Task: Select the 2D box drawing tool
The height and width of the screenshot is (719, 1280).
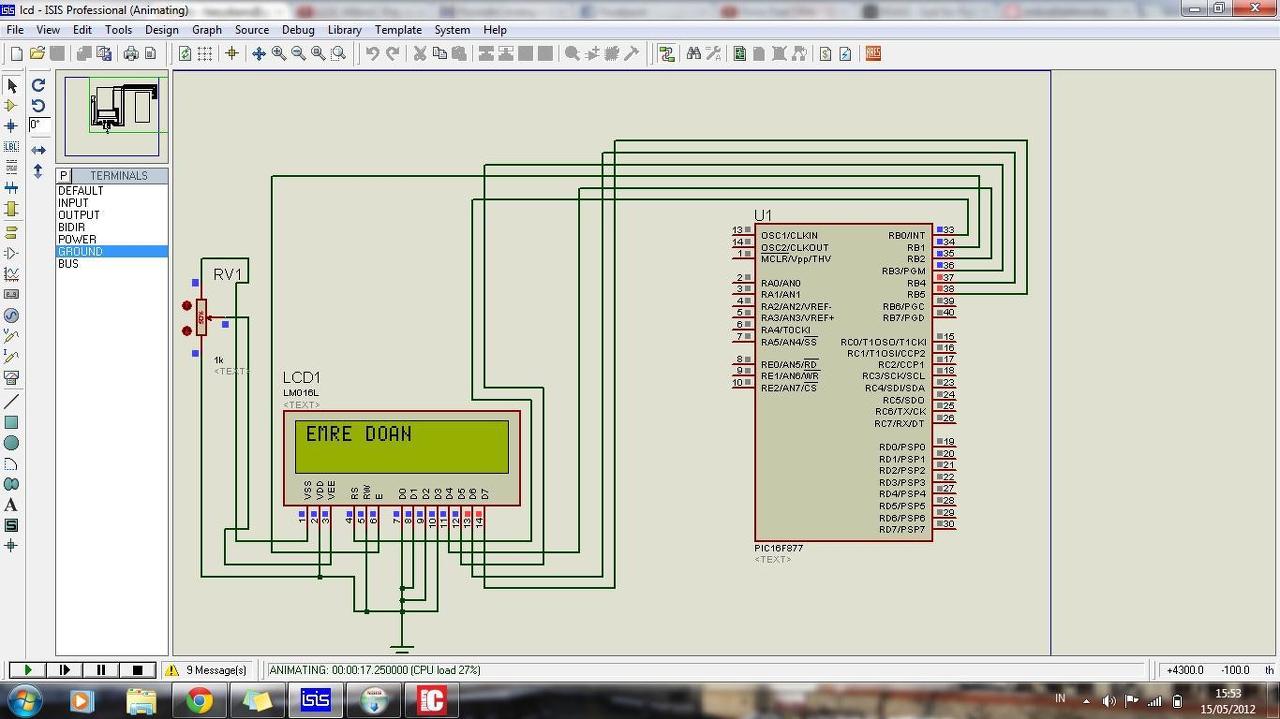Action: tap(12, 422)
